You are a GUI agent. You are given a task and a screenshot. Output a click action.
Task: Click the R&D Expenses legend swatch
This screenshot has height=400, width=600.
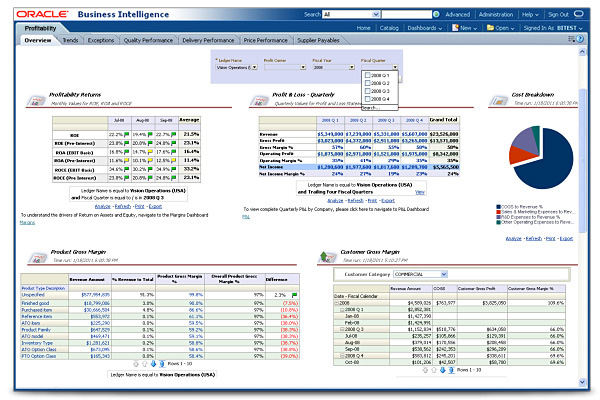click(499, 217)
